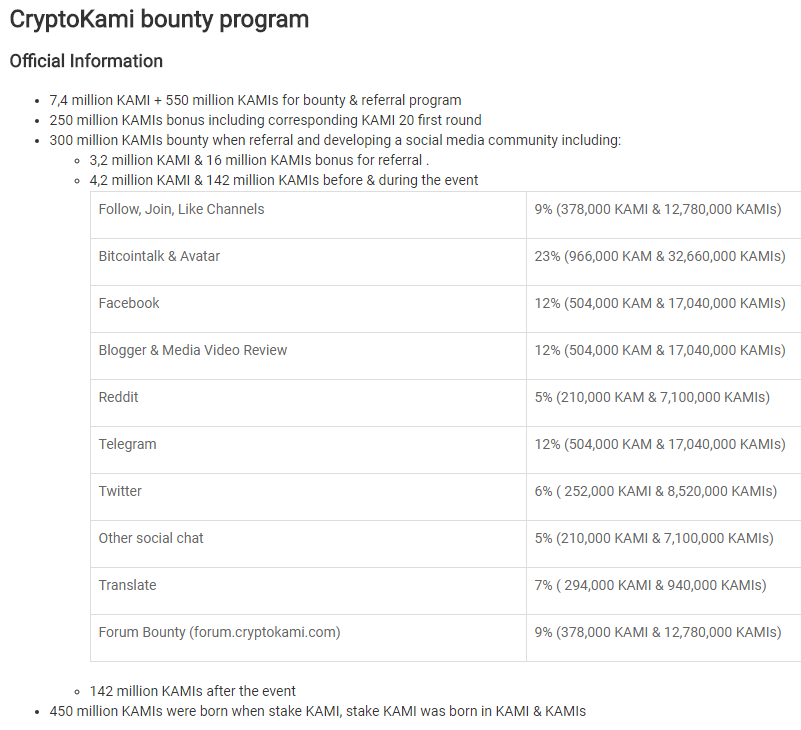The width and height of the screenshot is (801, 730).
Task: Select the '9% (378,000 KAMI' cell in Follow row
Action: tap(664, 215)
